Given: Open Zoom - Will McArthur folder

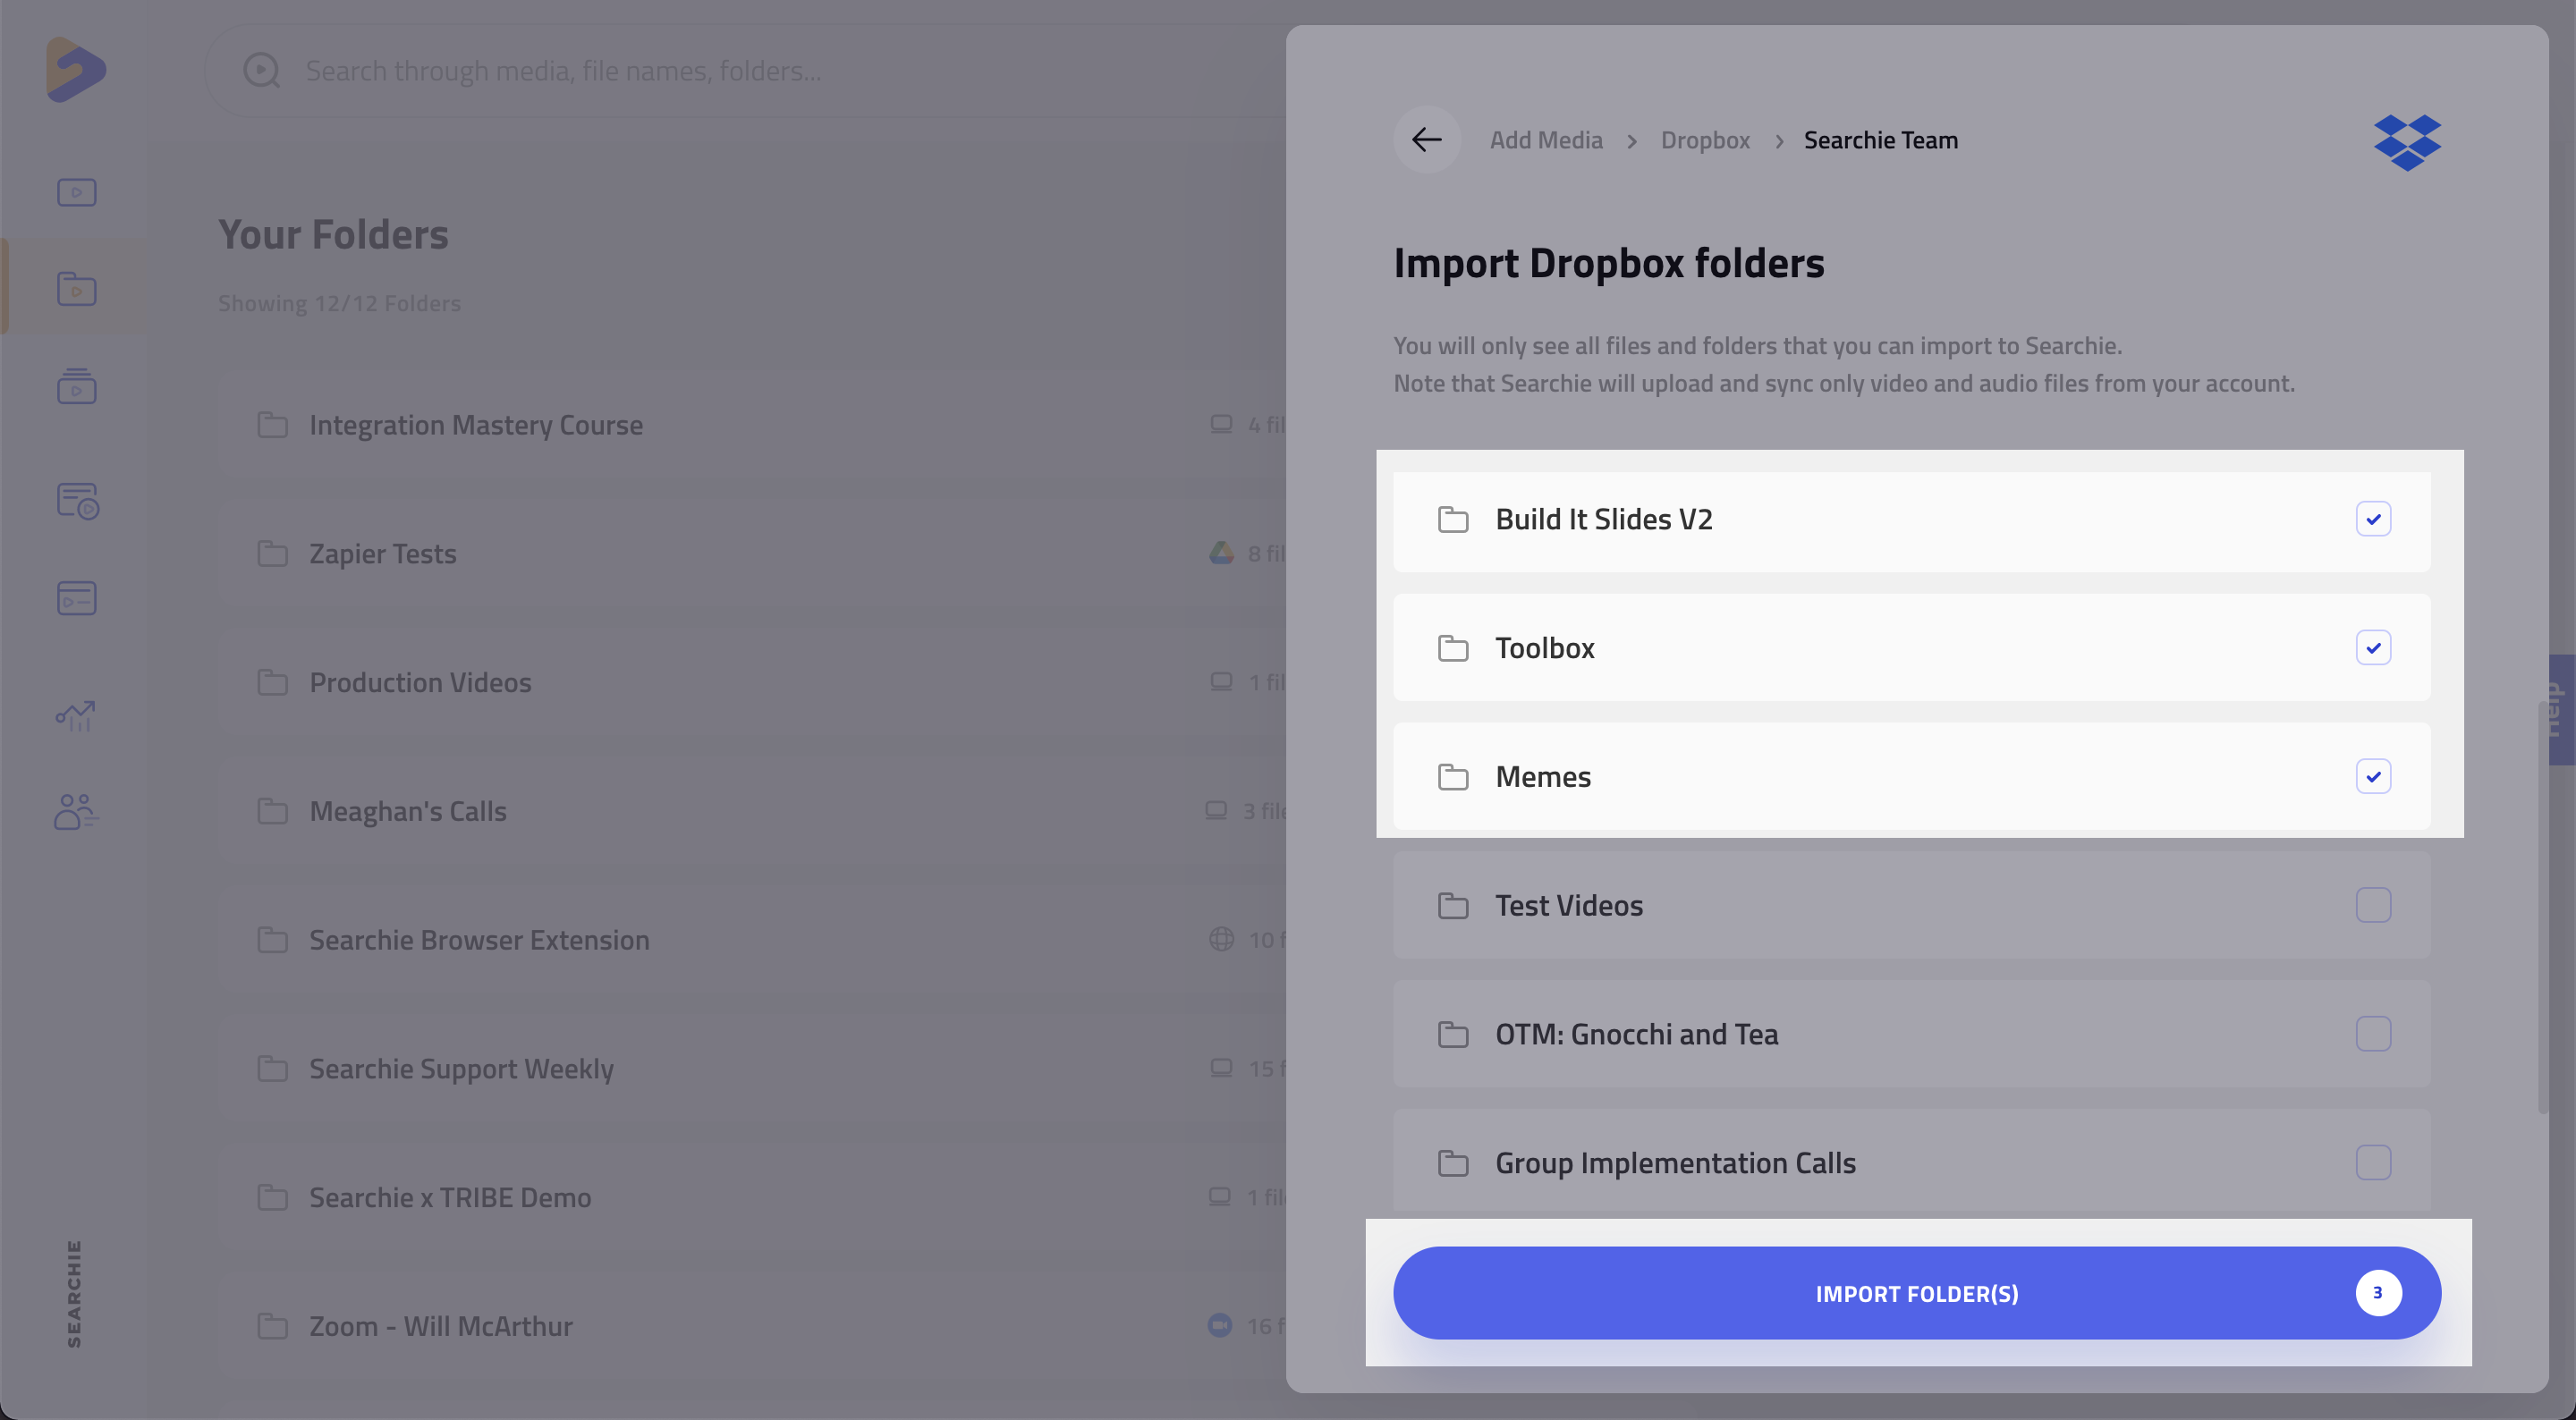Looking at the screenshot, I should point(752,1326).
